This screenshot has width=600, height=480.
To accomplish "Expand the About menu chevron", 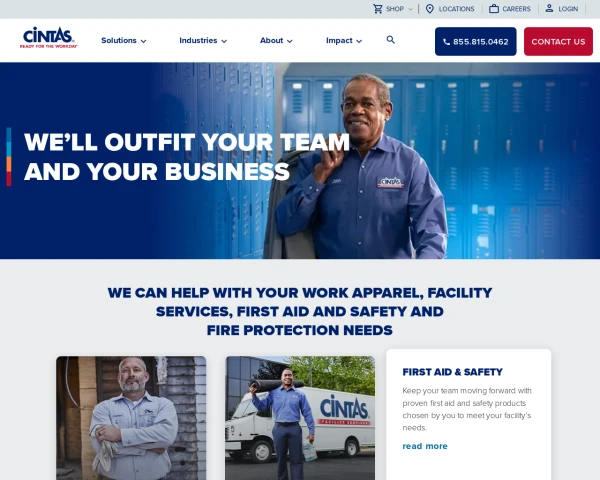I will [x=290, y=41].
